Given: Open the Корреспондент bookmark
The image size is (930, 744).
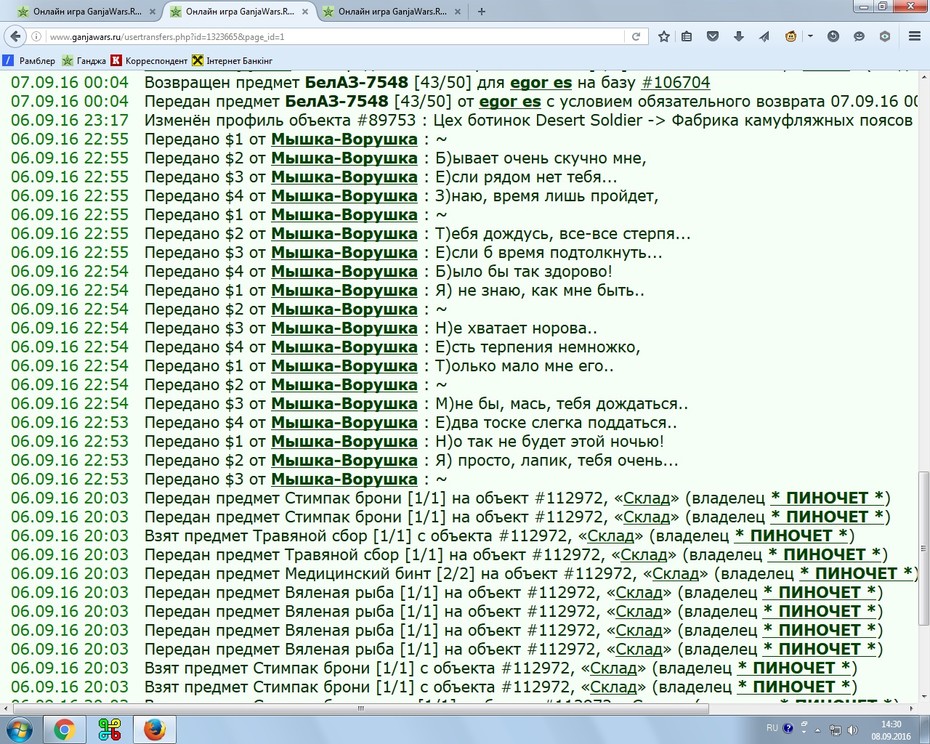Looking at the screenshot, I should coord(149,61).
